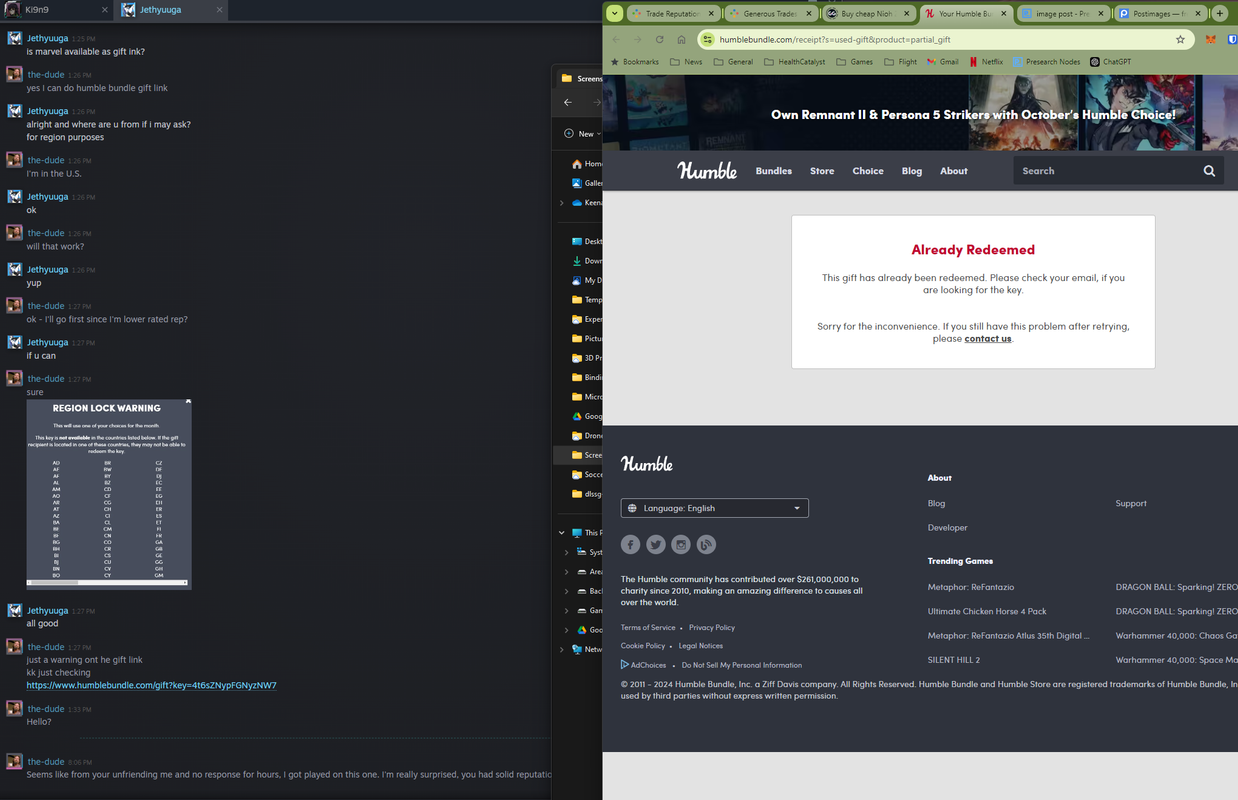The width and height of the screenshot is (1238, 800).
Task: Click Do Not Sell My Personal Information link
Action: [742, 665]
